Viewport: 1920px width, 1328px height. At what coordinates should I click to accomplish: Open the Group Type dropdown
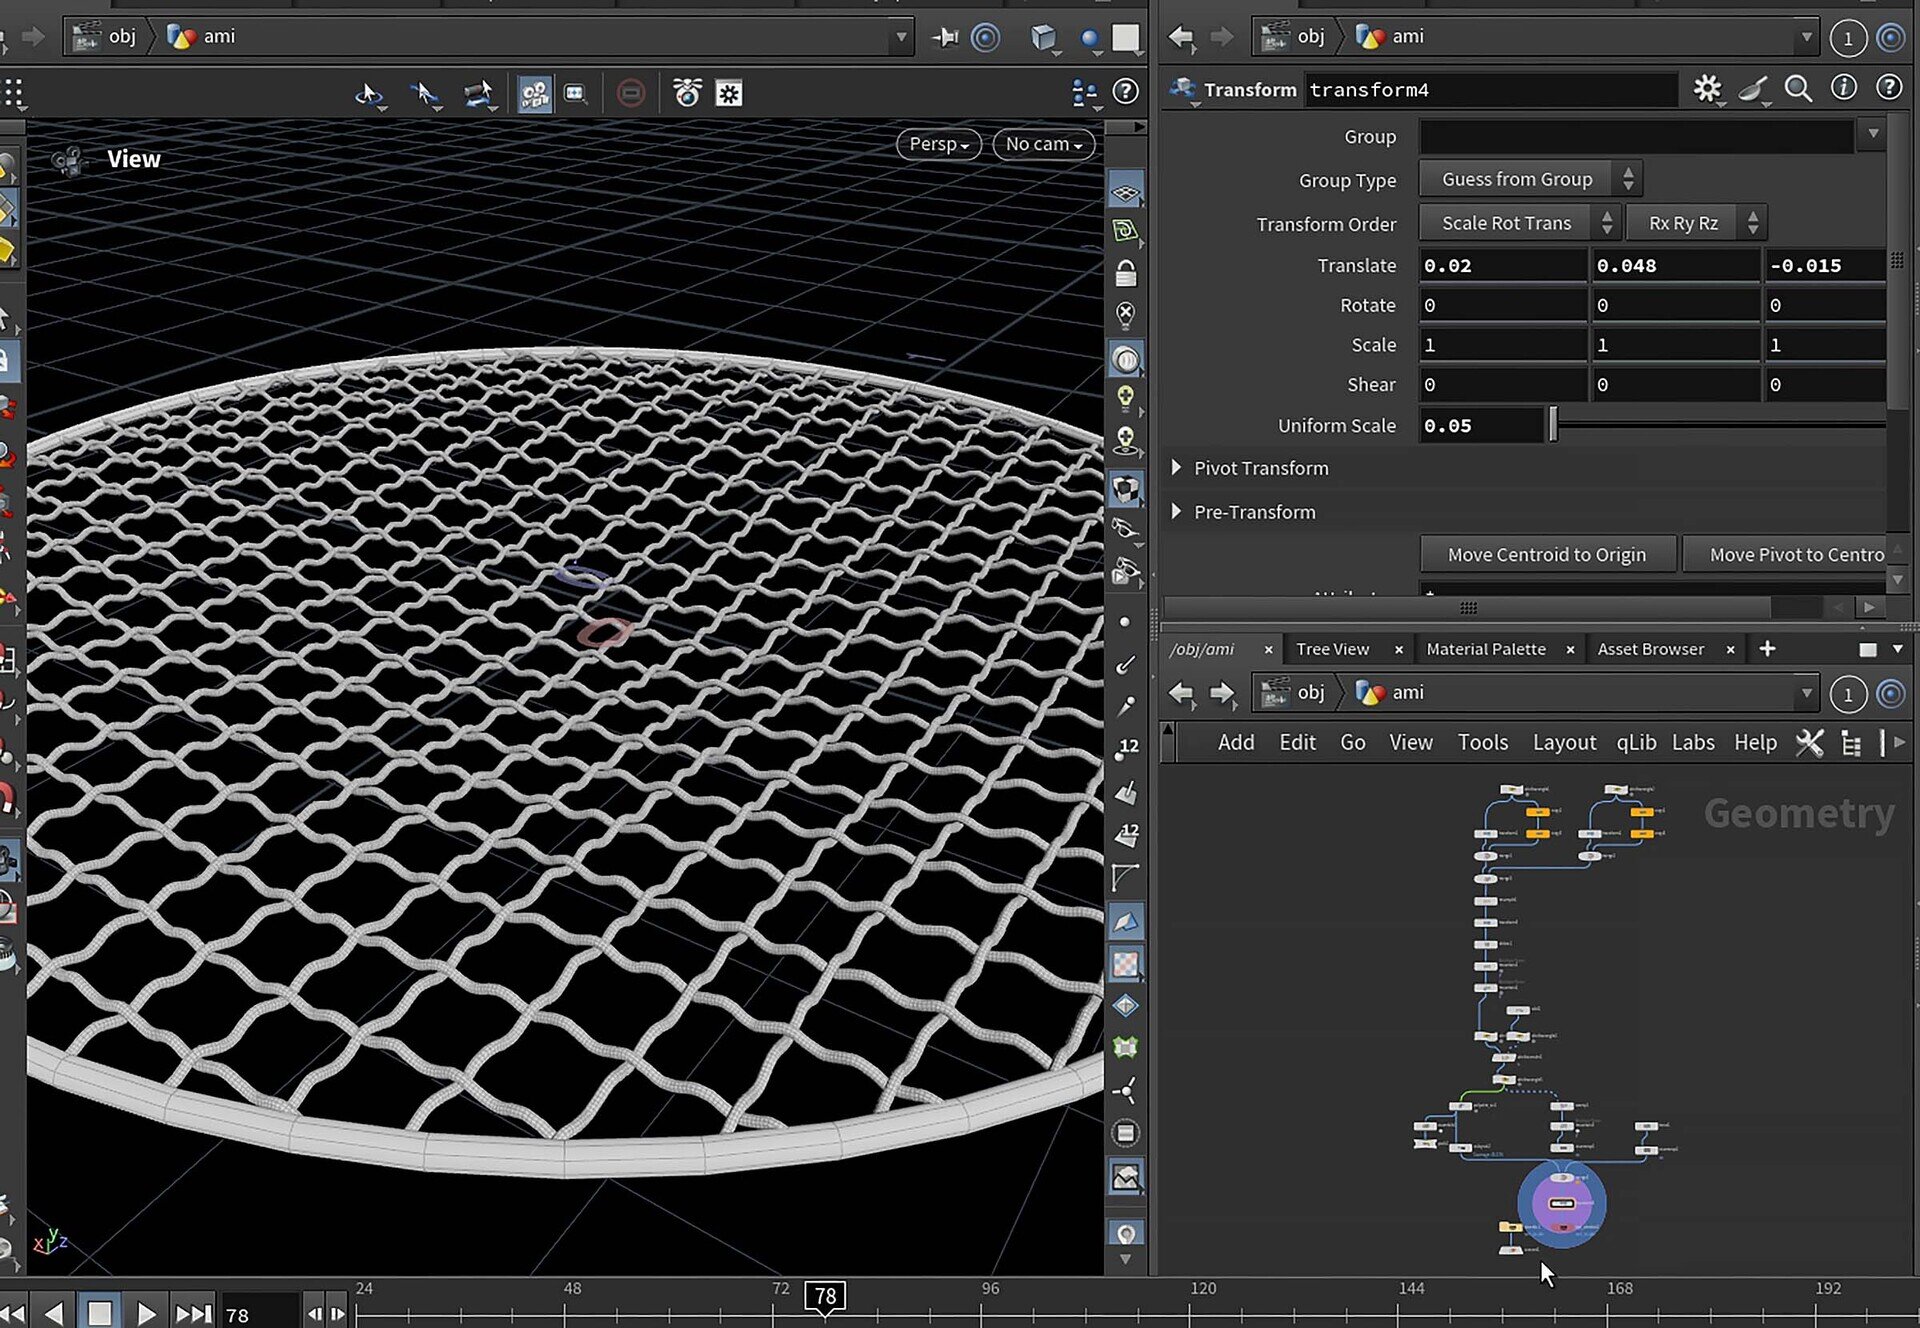(1529, 180)
